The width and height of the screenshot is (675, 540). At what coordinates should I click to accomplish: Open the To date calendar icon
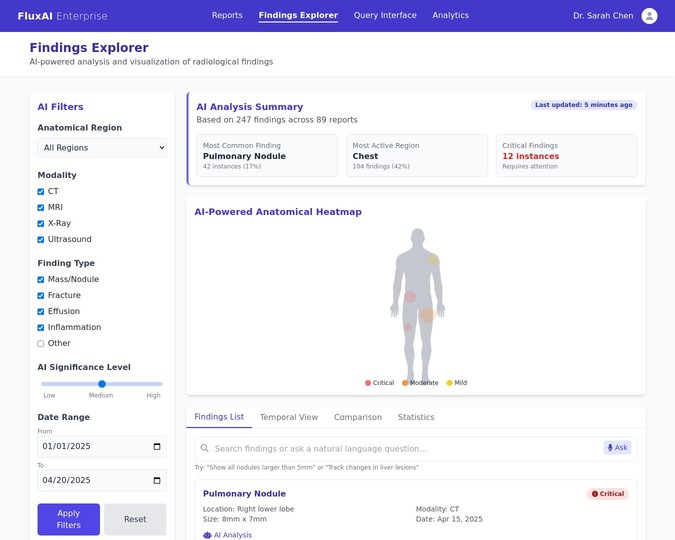click(157, 480)
